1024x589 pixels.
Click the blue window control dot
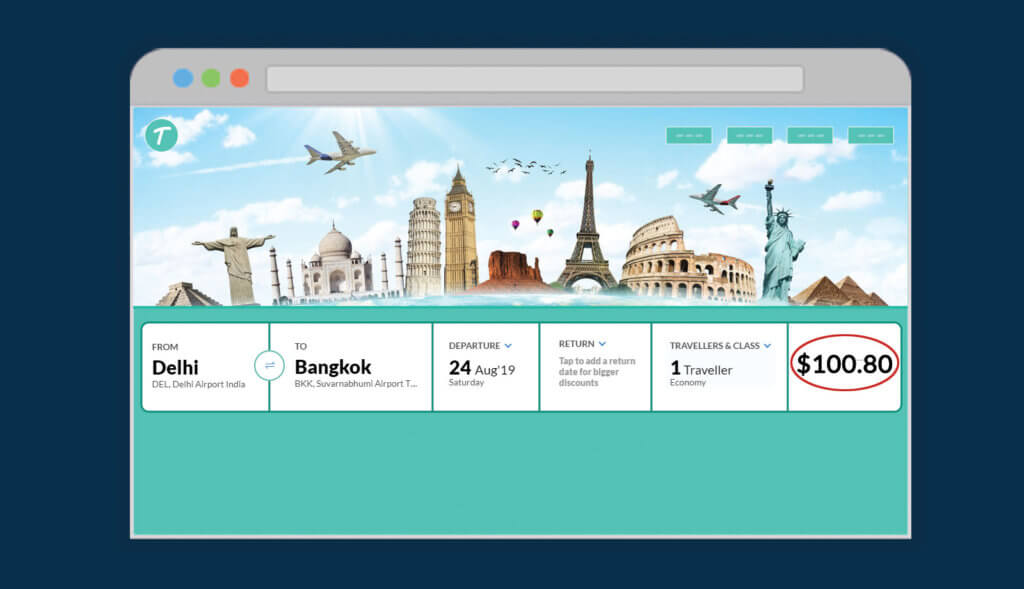183,78
